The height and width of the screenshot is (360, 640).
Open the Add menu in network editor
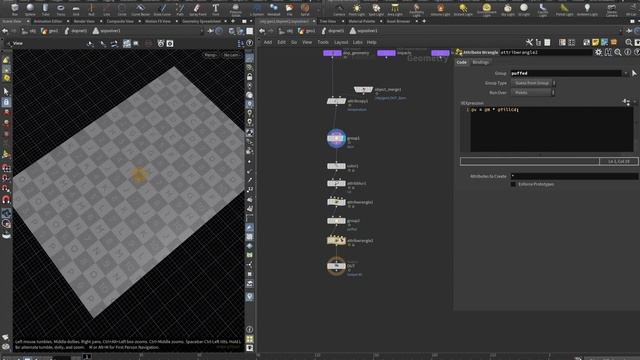[268, 42]
